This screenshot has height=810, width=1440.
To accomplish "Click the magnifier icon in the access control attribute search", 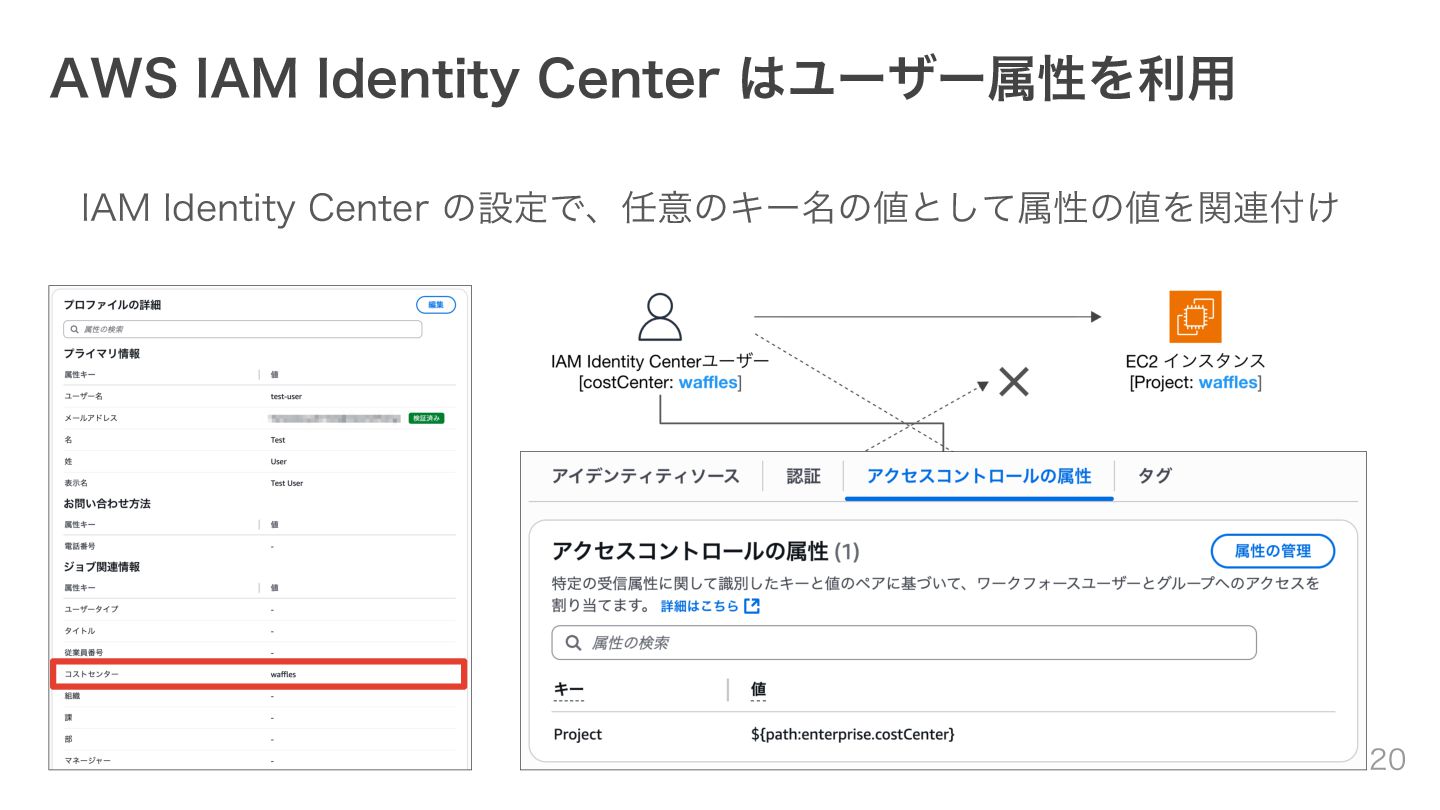I will click(573, 643).
